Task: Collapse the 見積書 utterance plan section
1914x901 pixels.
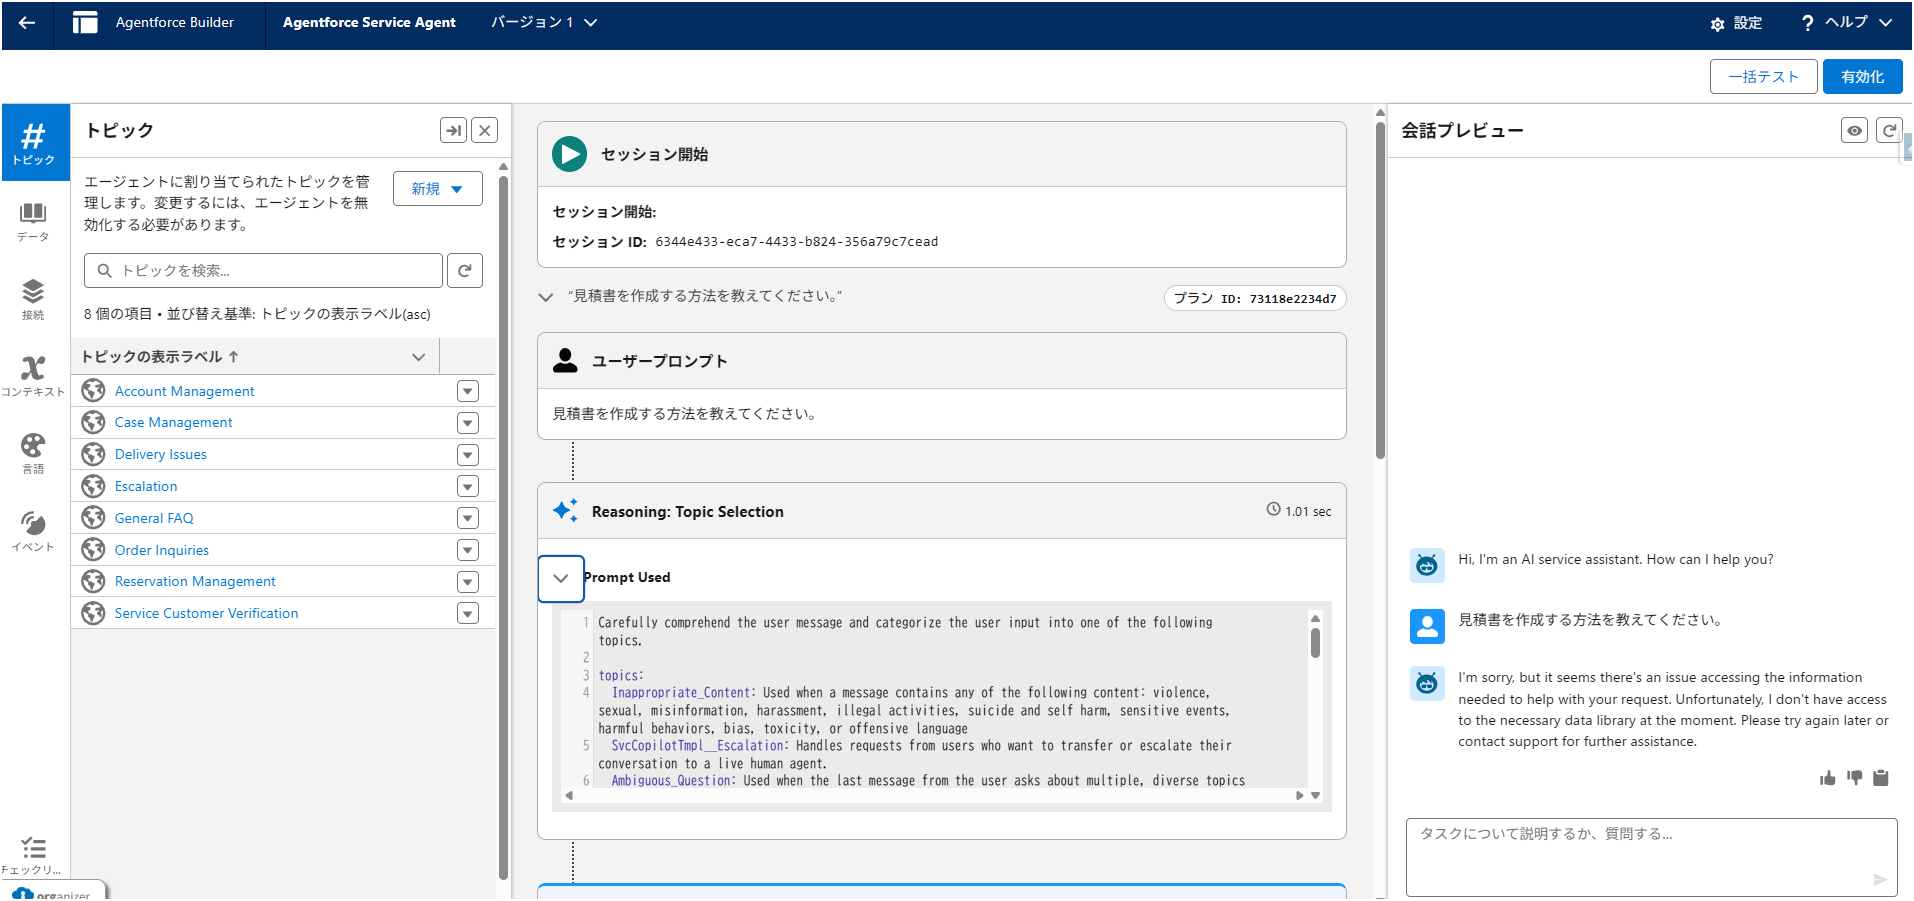Action: click(546, 297)
